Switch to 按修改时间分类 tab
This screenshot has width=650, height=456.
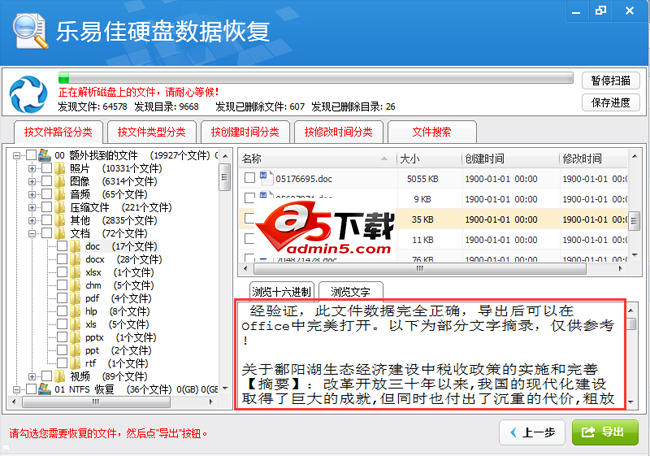[x=339, y=132]
